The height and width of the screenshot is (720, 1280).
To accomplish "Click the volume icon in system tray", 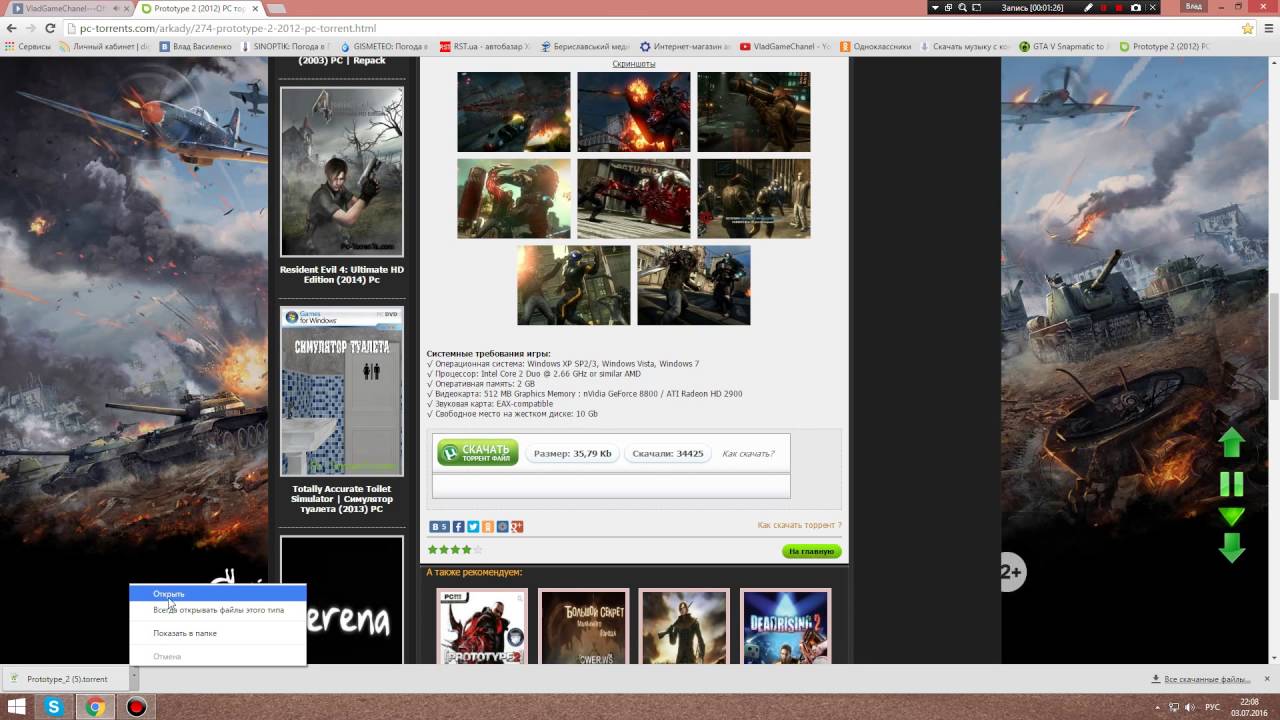I will tap(1190, 707).
